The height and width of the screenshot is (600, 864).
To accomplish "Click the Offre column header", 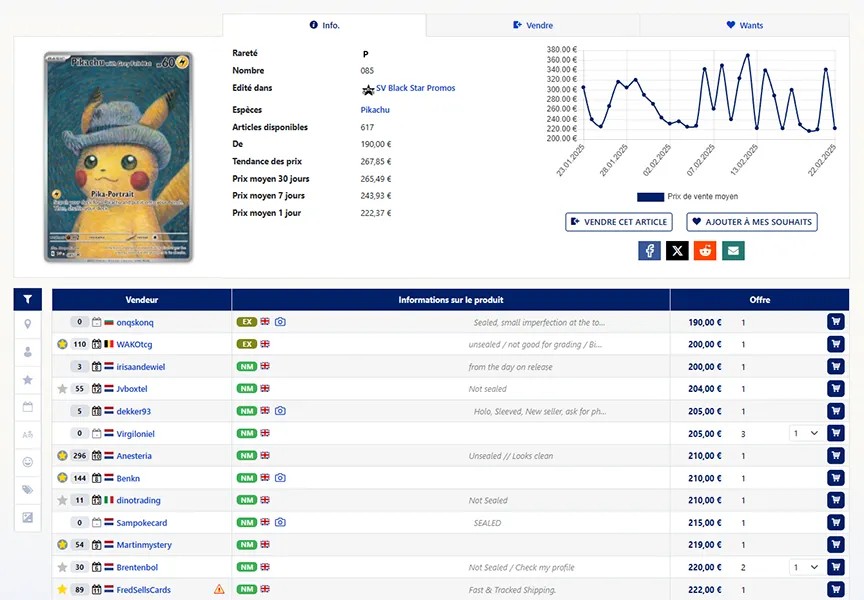I will pyautogui.click(x=759, y=300).
